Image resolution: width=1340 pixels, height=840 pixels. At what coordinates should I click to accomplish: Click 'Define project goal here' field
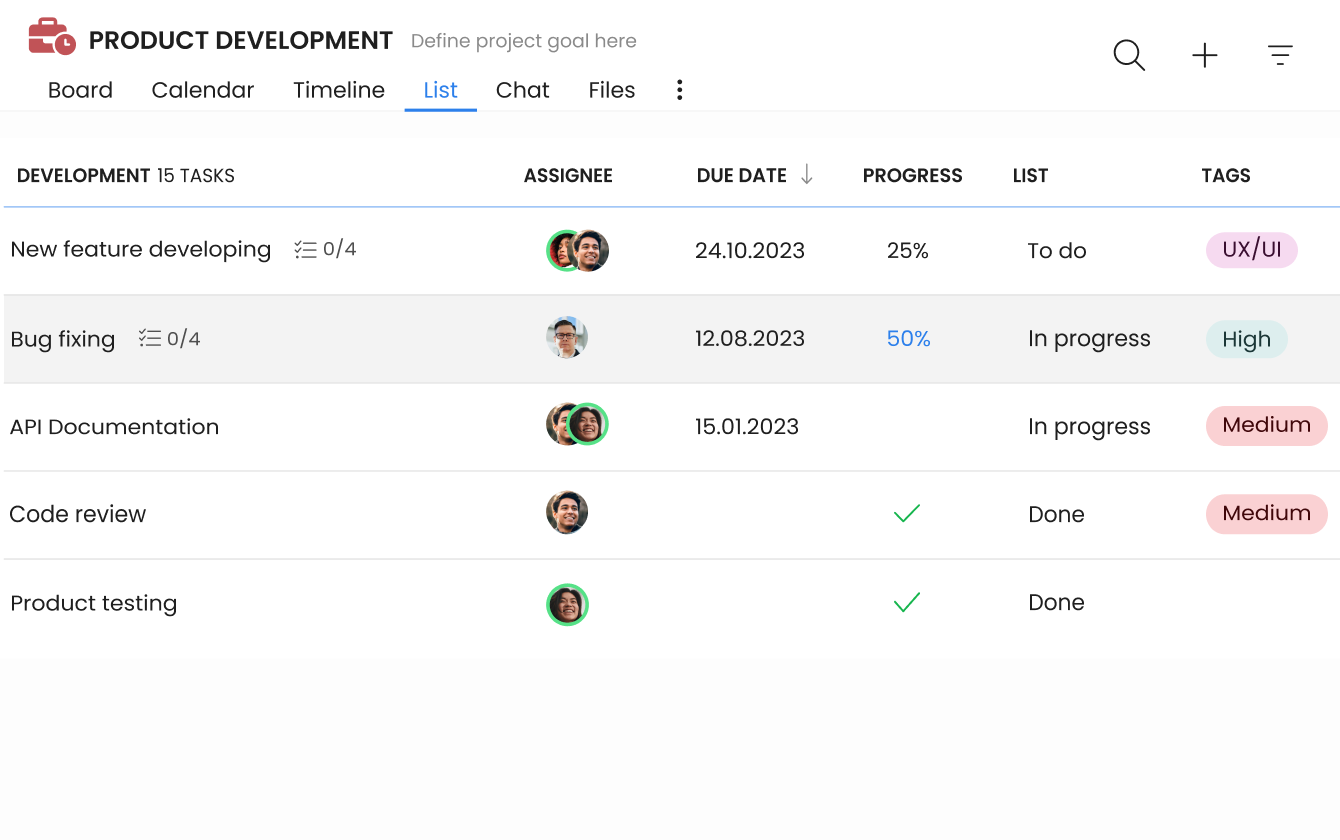point(524,41)
